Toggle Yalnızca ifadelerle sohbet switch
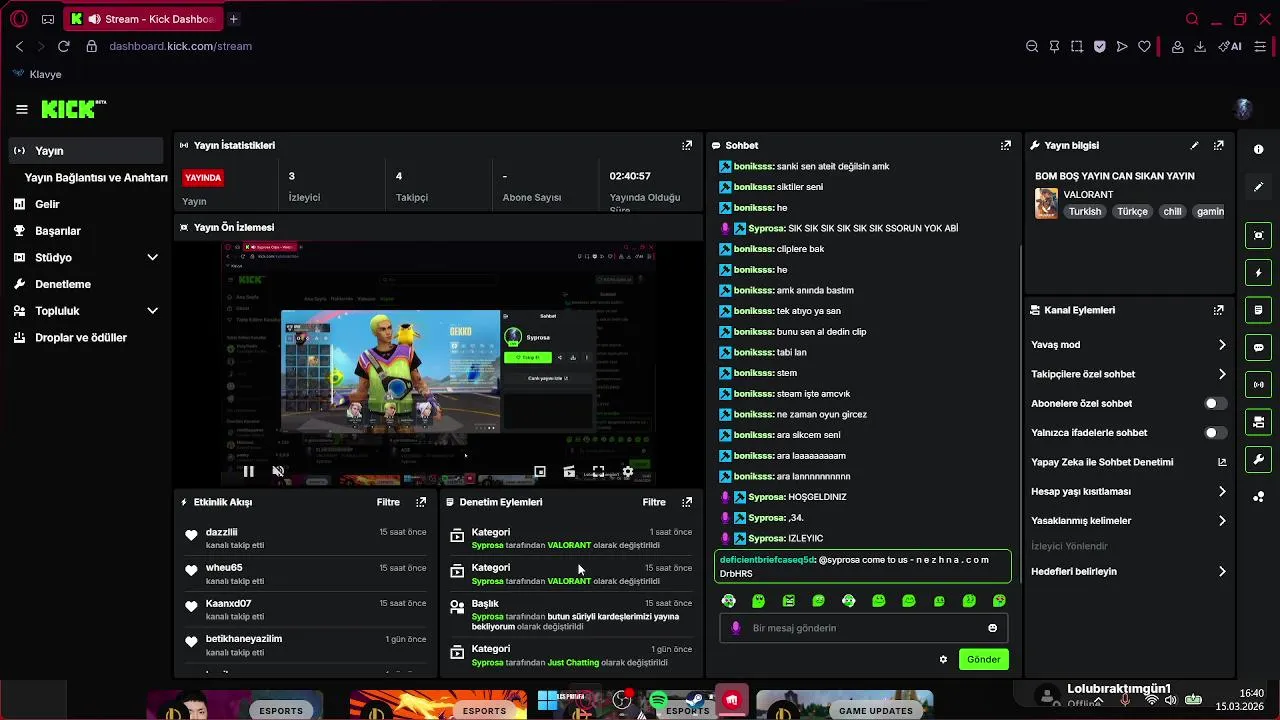 point(1215,433)
